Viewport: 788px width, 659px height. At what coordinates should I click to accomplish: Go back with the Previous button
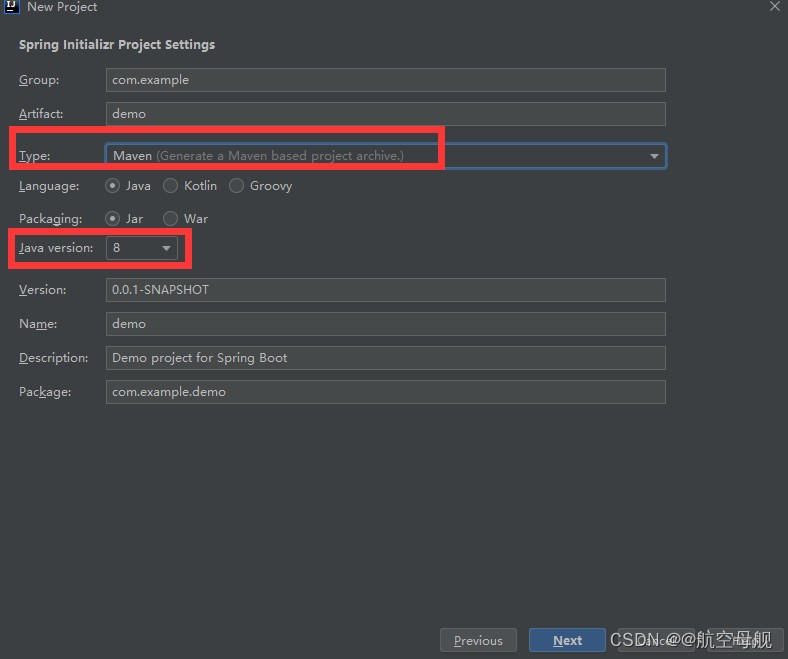point(478,641)
